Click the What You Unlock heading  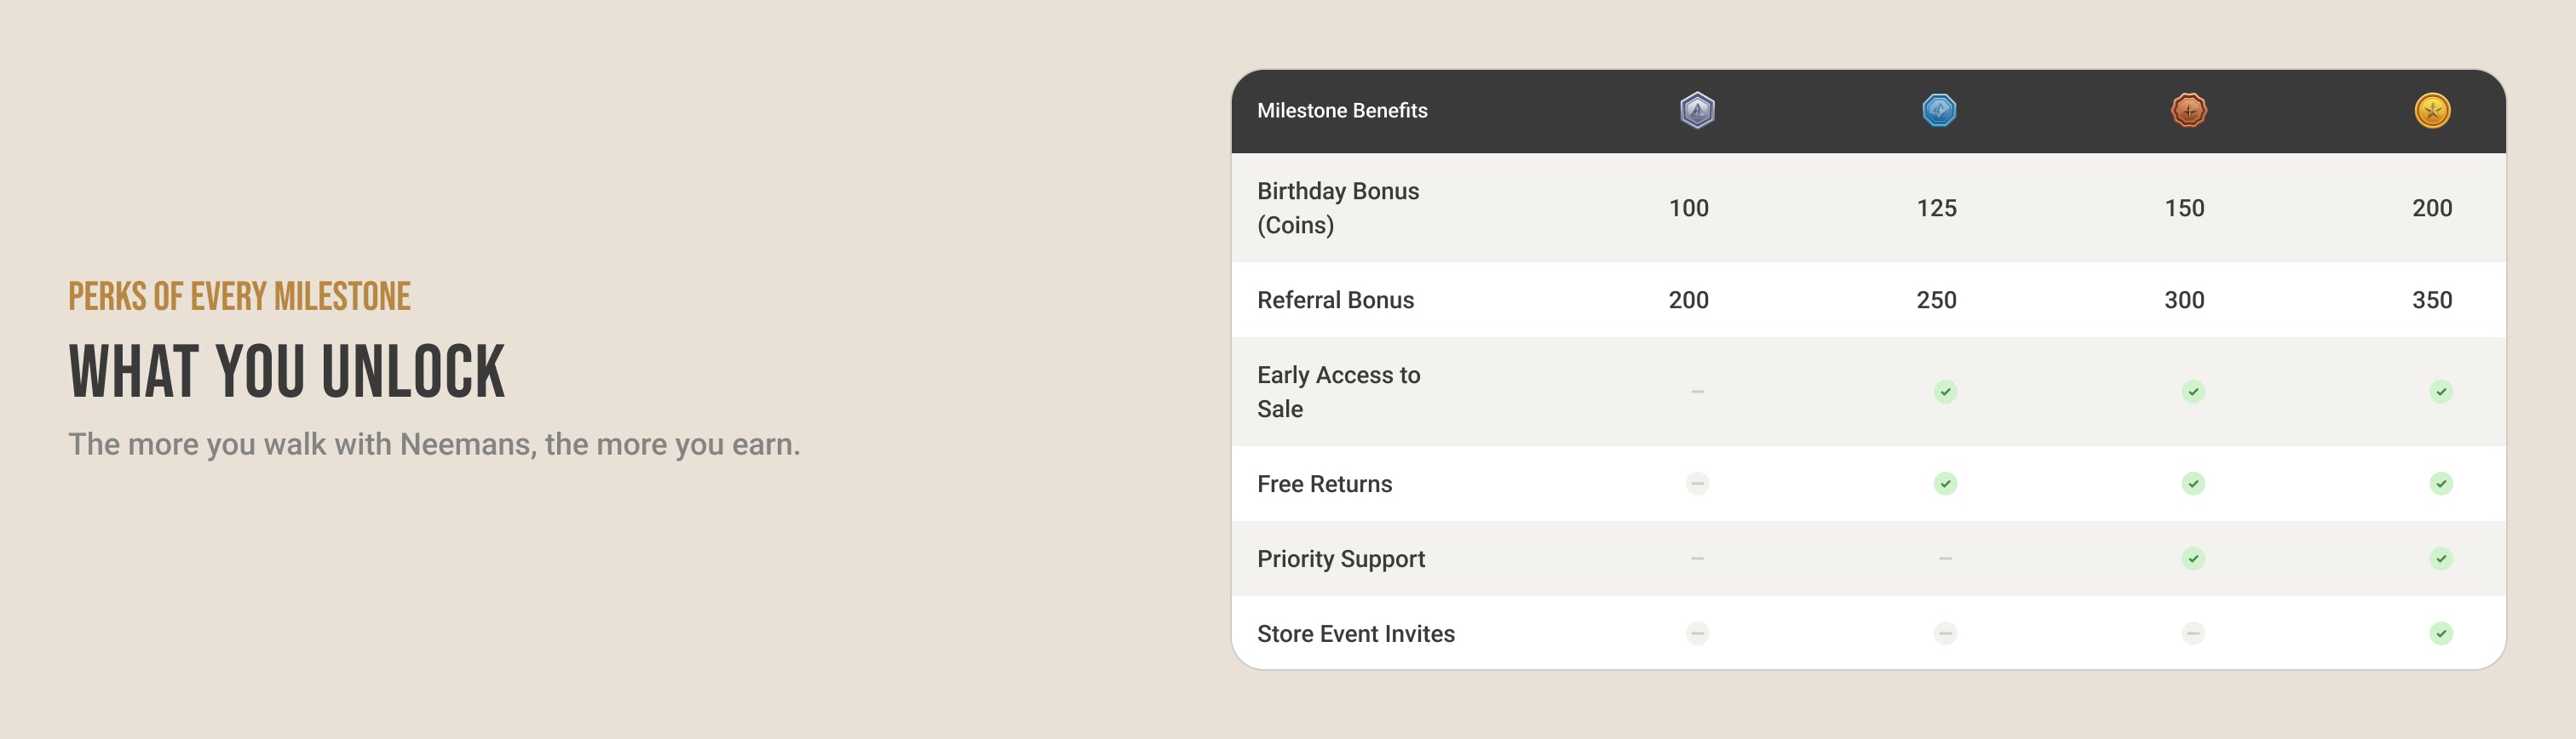pos(287,372)
